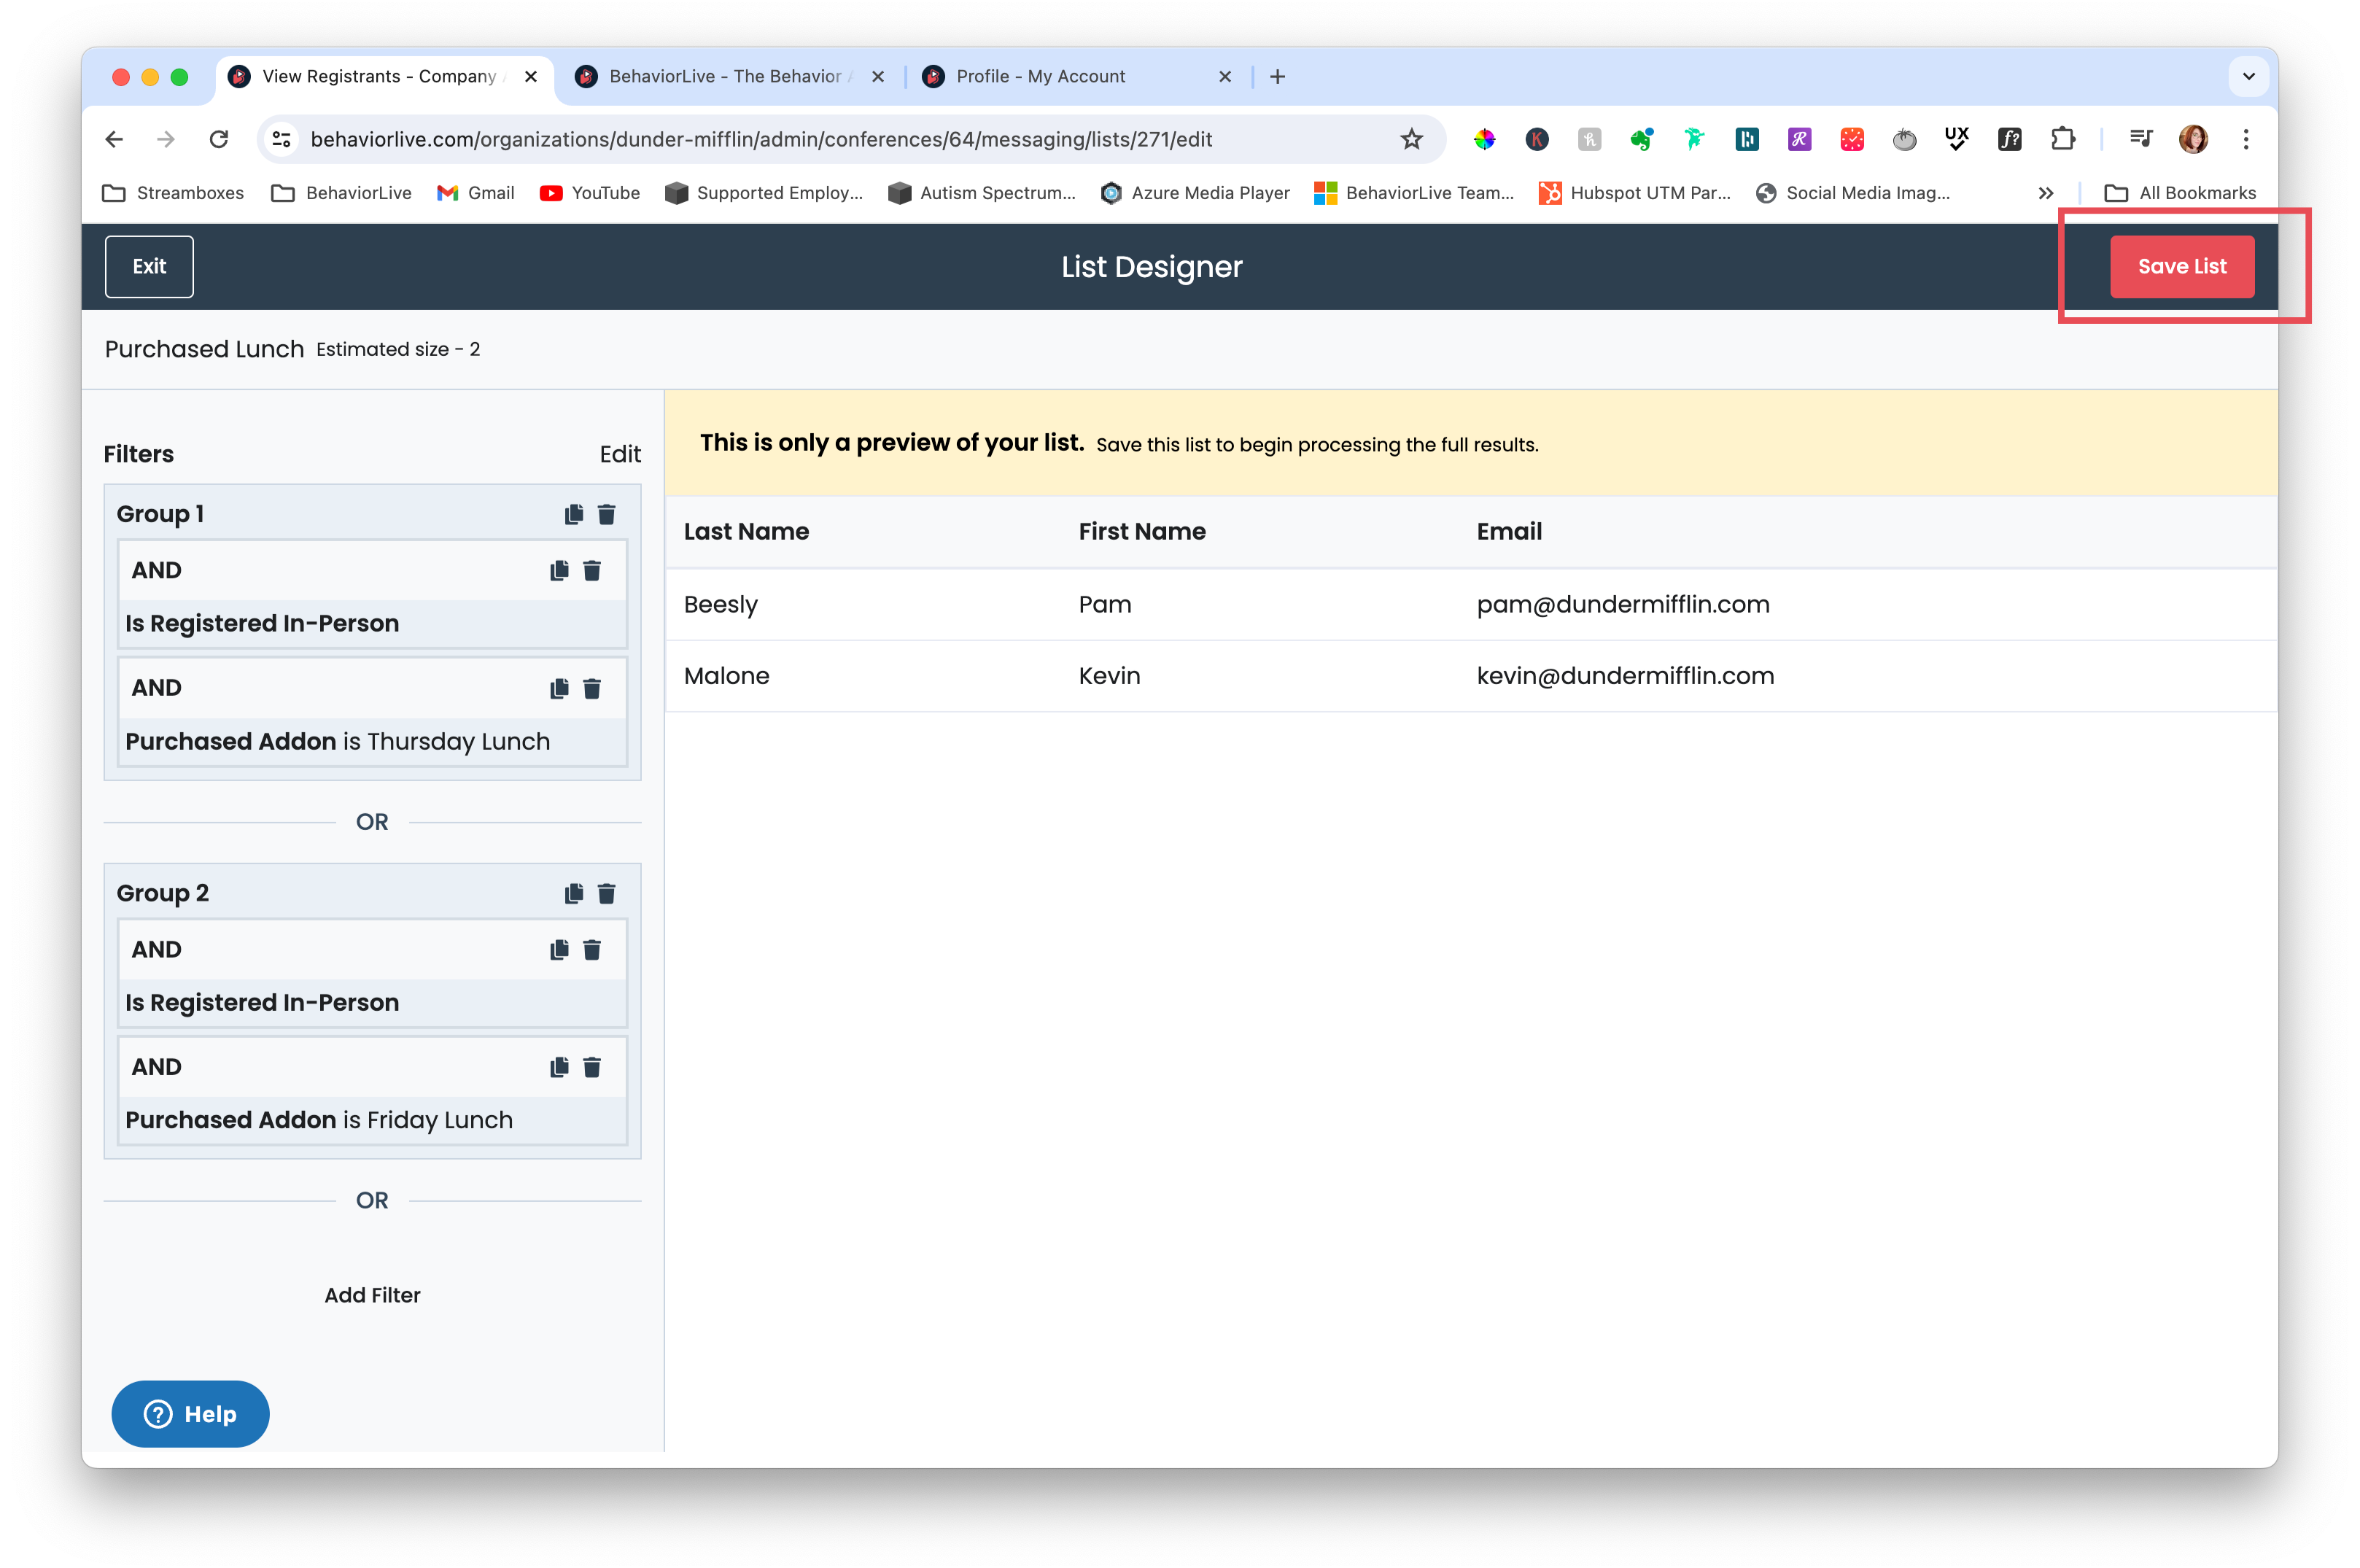Screen dimensions: 2360x1568
Task: Open Hubspot UTM Par... bookmark
Action: (x=1635, y=193)
